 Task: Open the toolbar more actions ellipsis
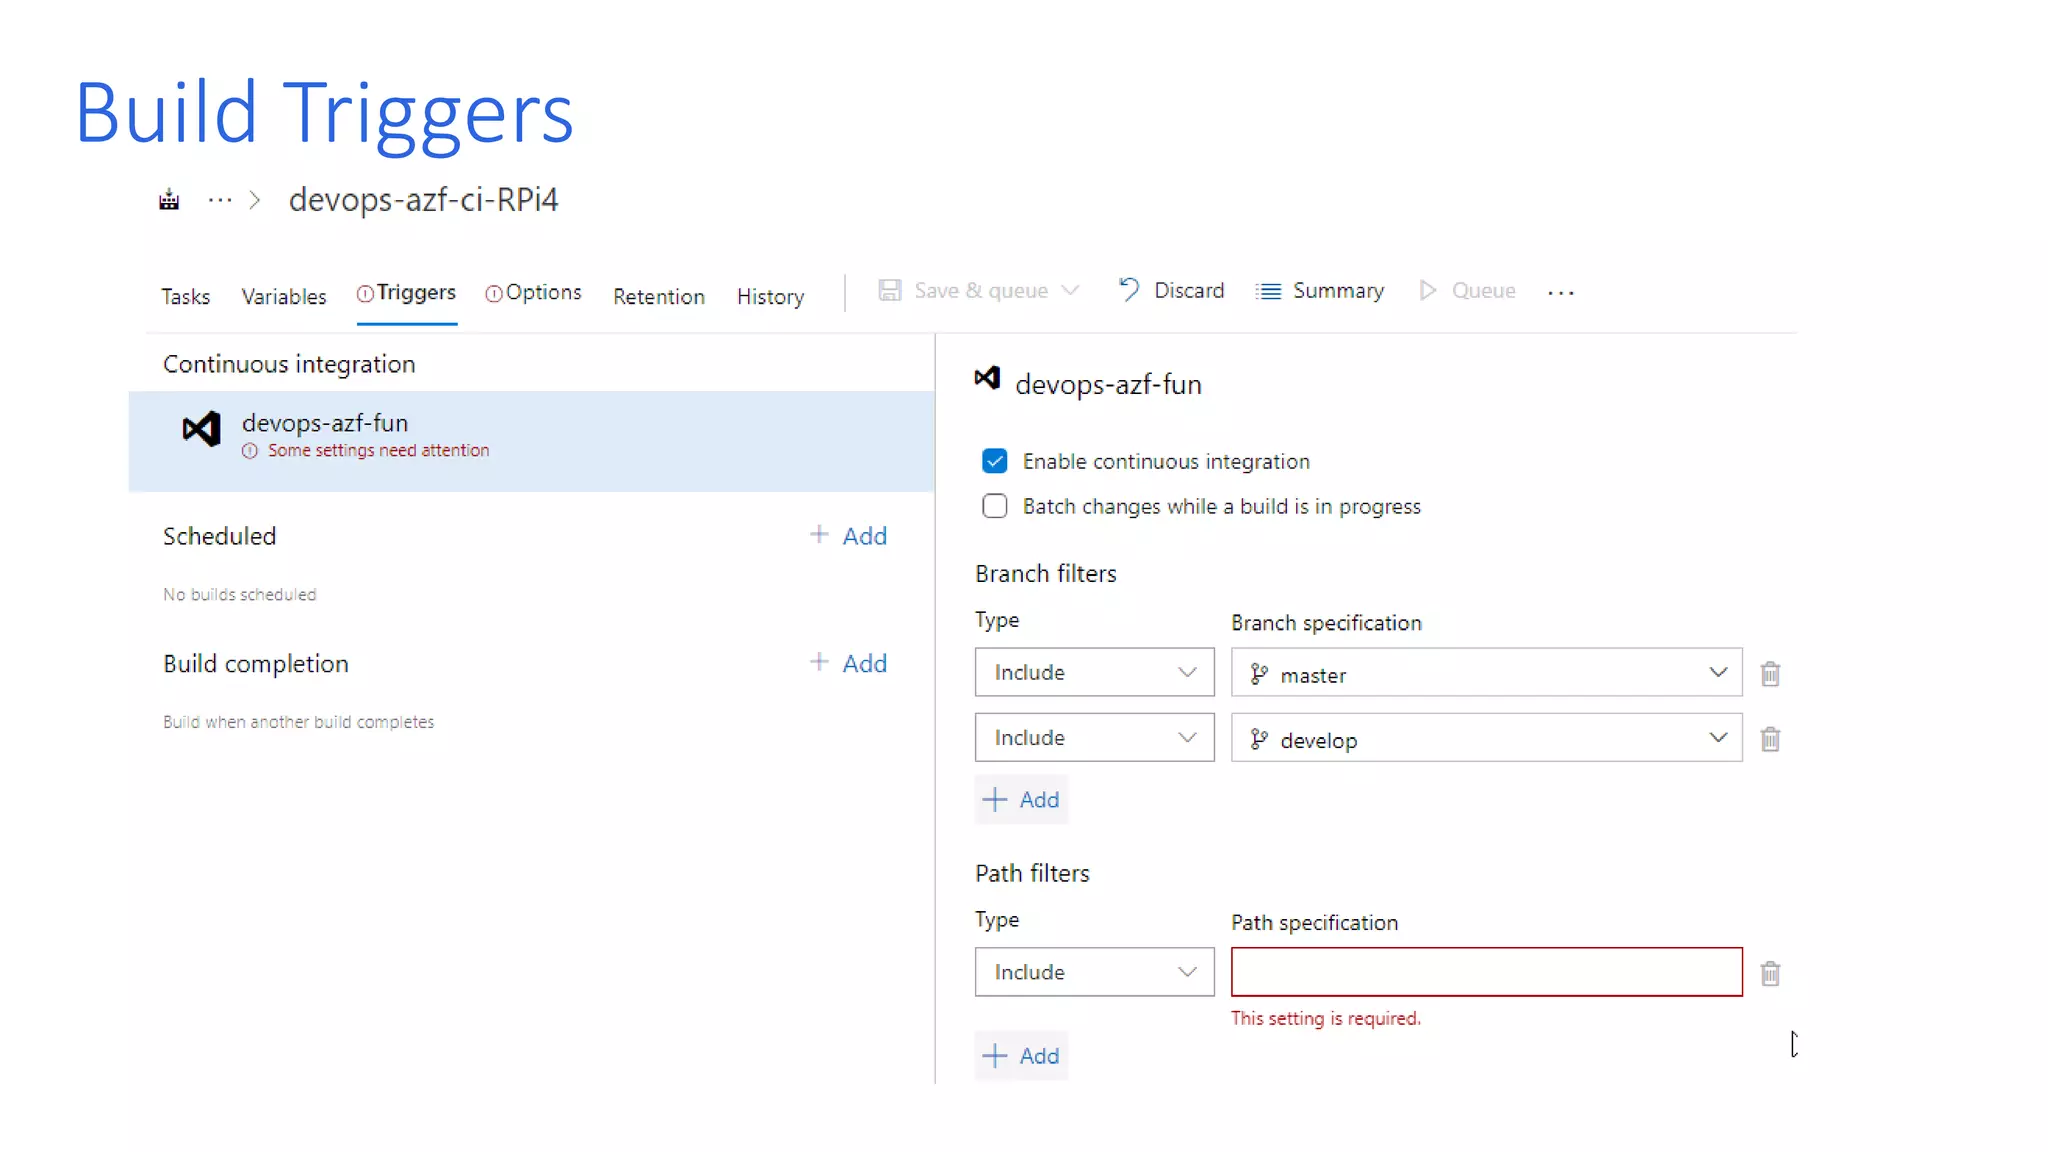pos(1560,292)
